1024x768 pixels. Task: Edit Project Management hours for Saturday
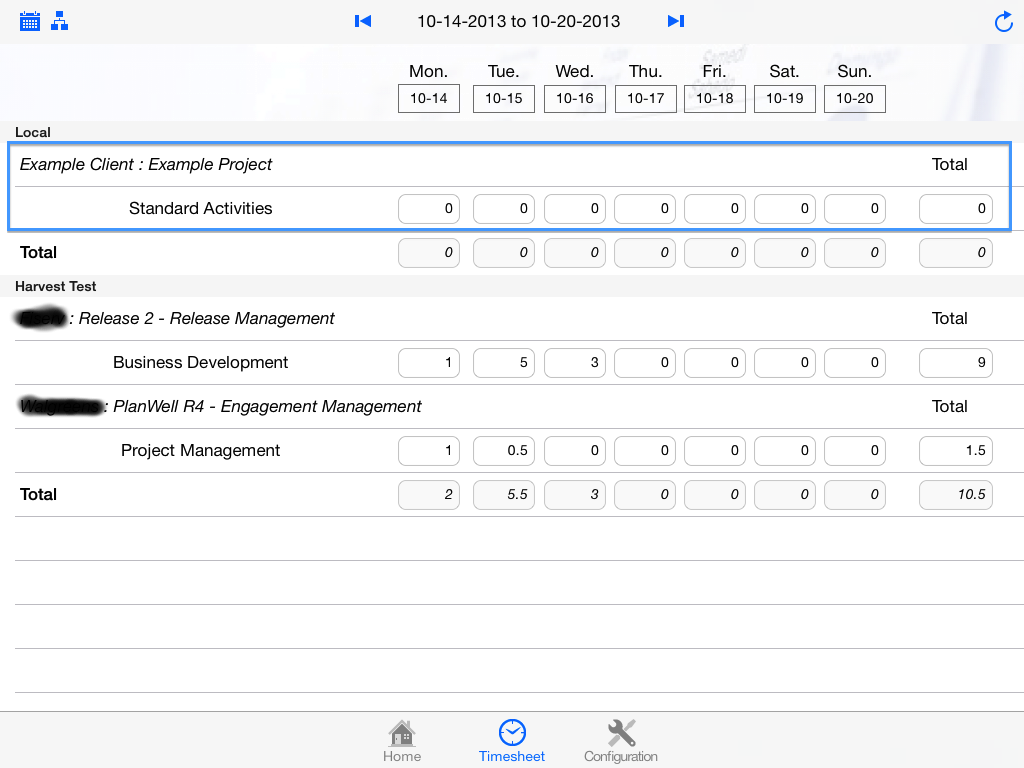(785, 451)
